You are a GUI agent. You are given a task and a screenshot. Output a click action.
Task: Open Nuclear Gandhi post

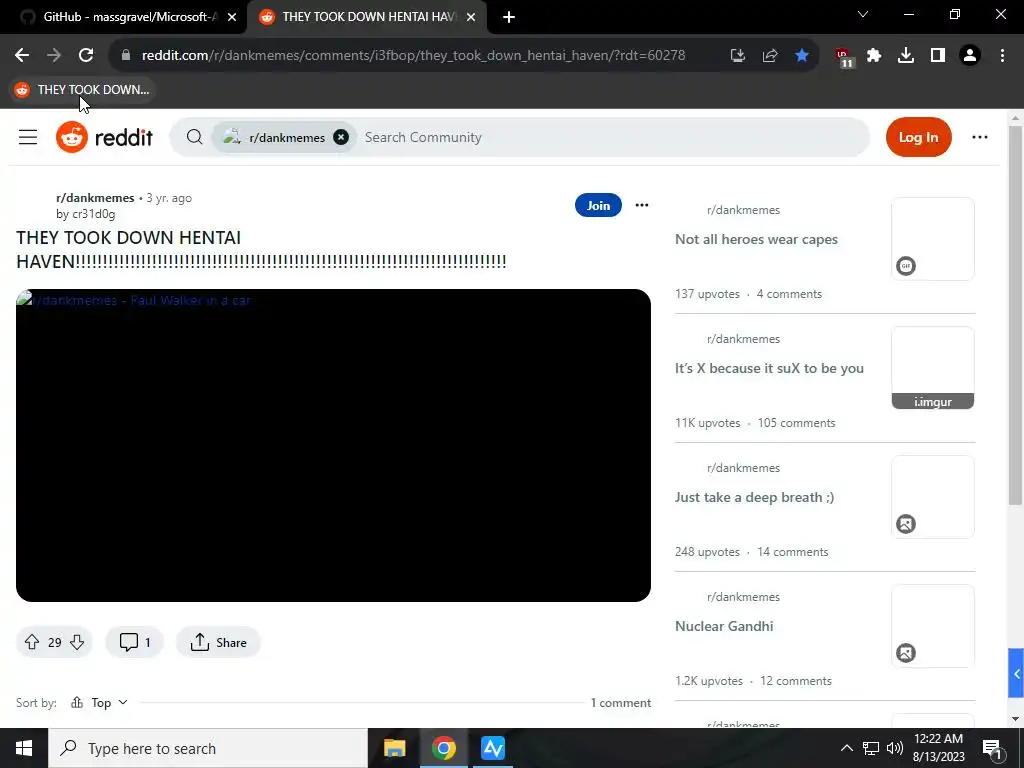tap(724, 626)
